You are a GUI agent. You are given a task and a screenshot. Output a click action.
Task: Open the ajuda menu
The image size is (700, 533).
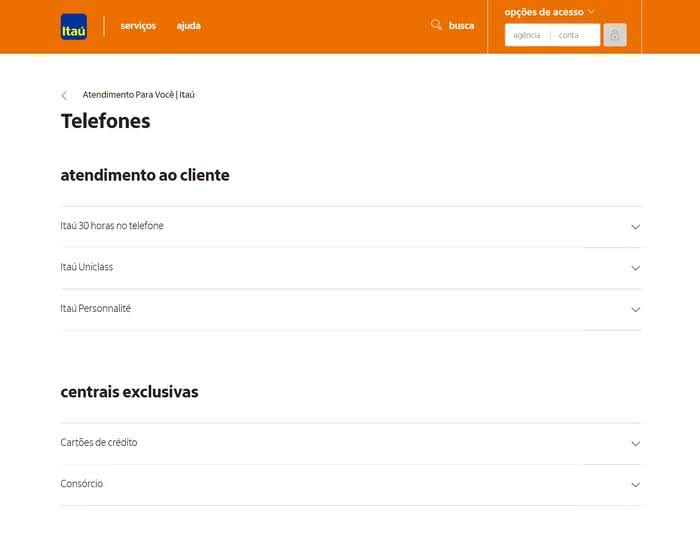188,26
